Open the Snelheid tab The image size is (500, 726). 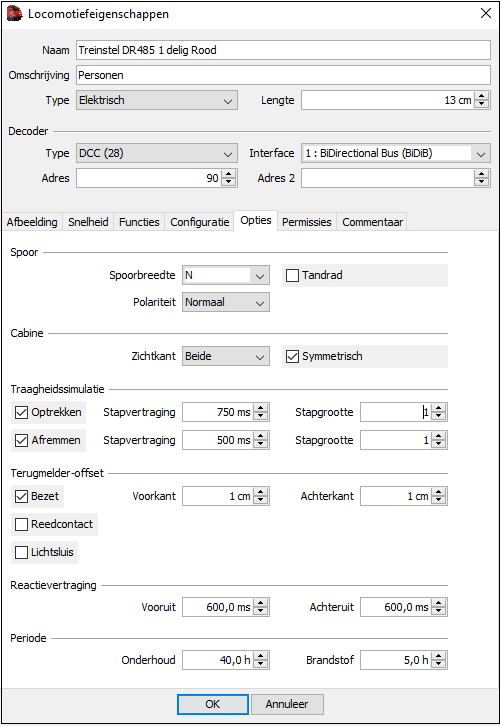(88, 222)
